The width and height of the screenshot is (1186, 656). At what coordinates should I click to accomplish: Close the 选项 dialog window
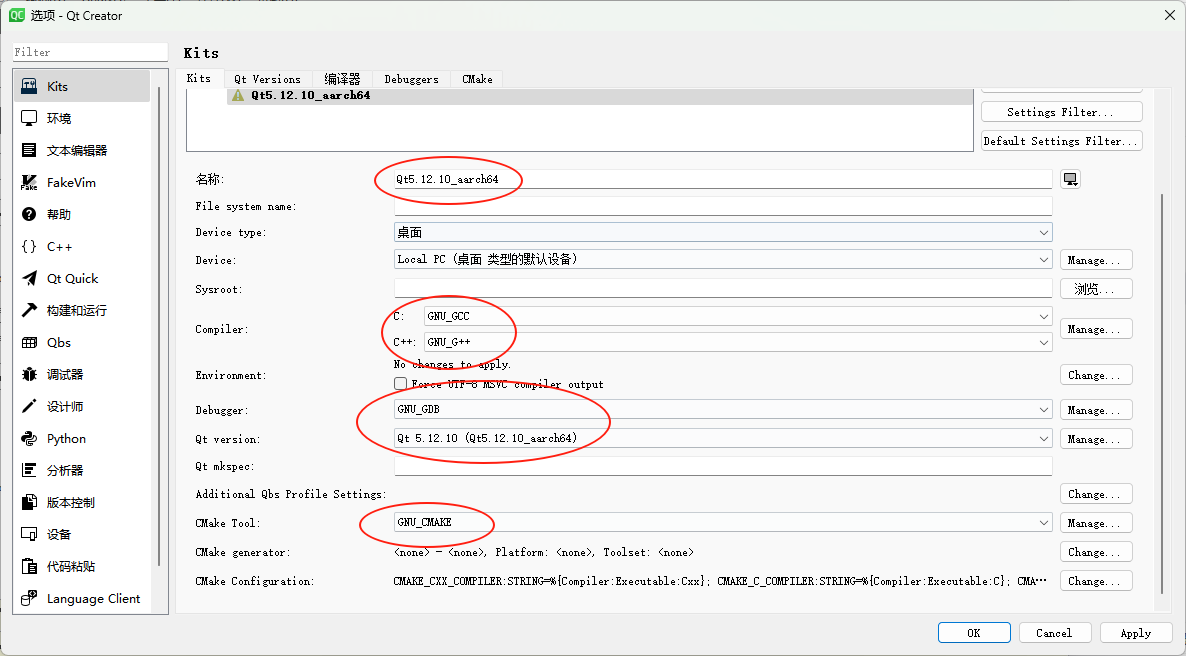pos(1169,15)
